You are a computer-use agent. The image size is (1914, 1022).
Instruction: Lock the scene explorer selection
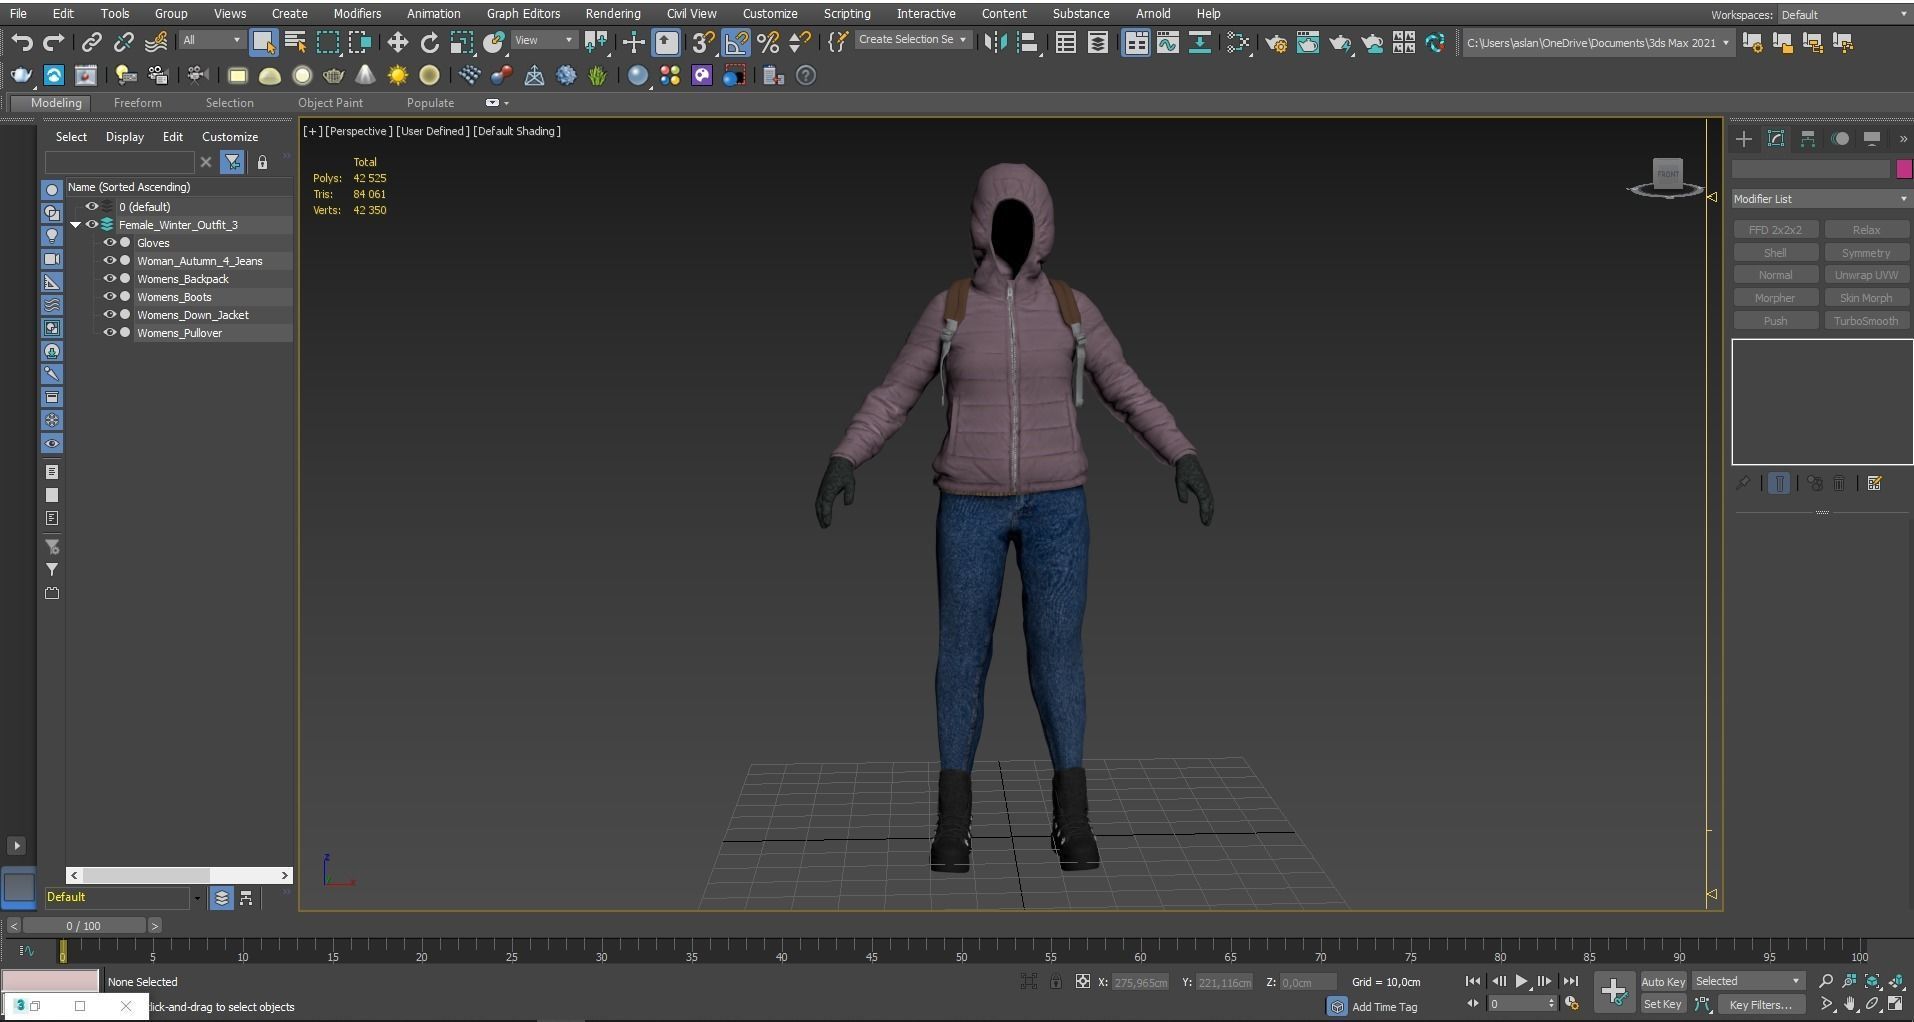[262, 162]
